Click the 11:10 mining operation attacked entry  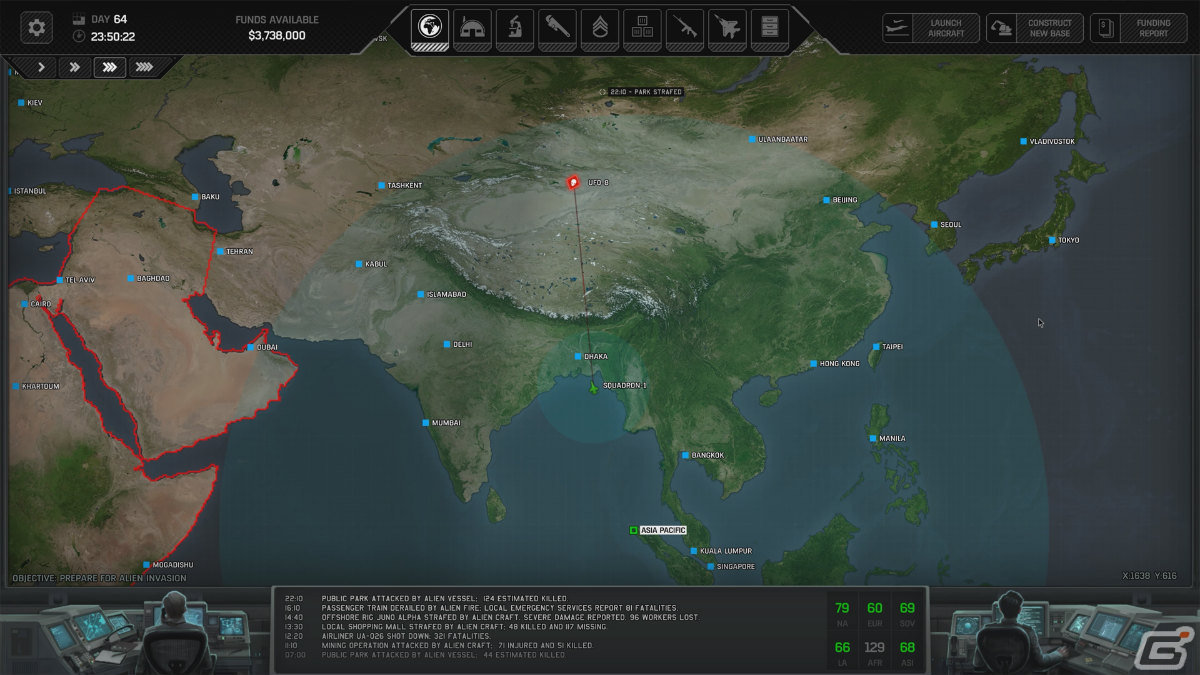[439, 646]
